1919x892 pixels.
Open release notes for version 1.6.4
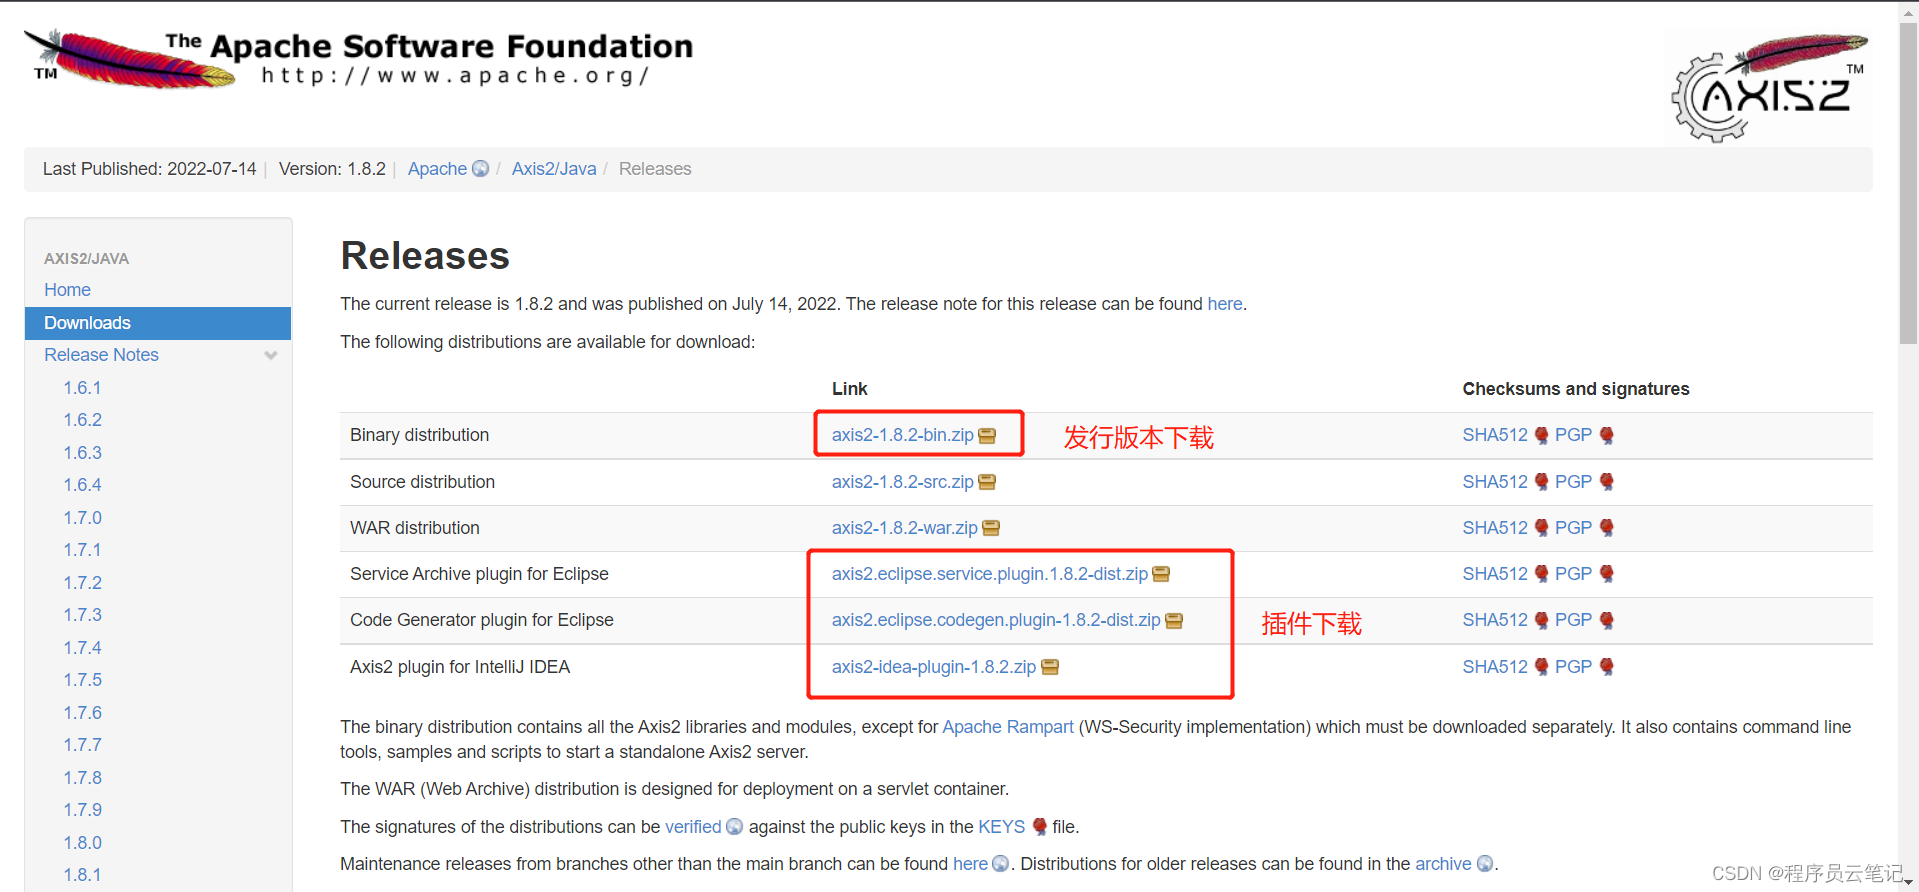(83, 485)
